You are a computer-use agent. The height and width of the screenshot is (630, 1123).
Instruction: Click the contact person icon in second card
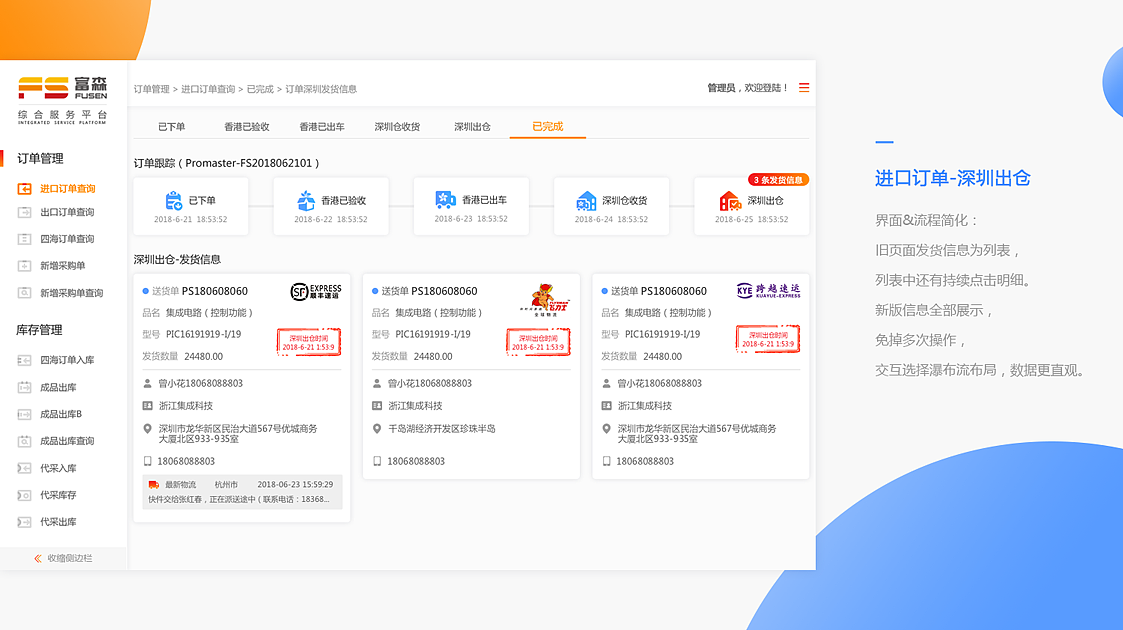click(377, 384)
